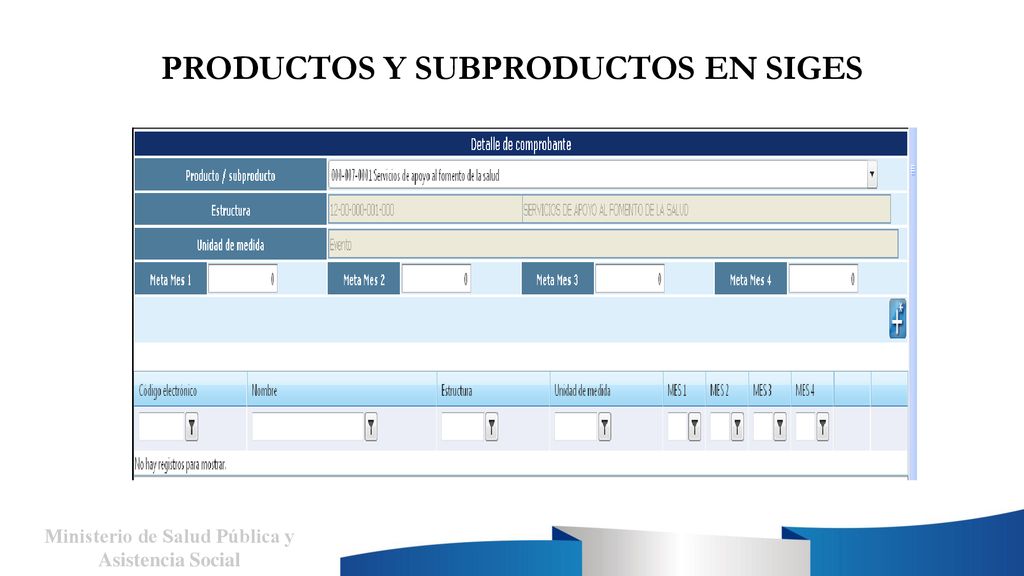Click the Meta Mes 1 label
Viewport: 1024px width, 576px height.
click(x=170, y=280)
